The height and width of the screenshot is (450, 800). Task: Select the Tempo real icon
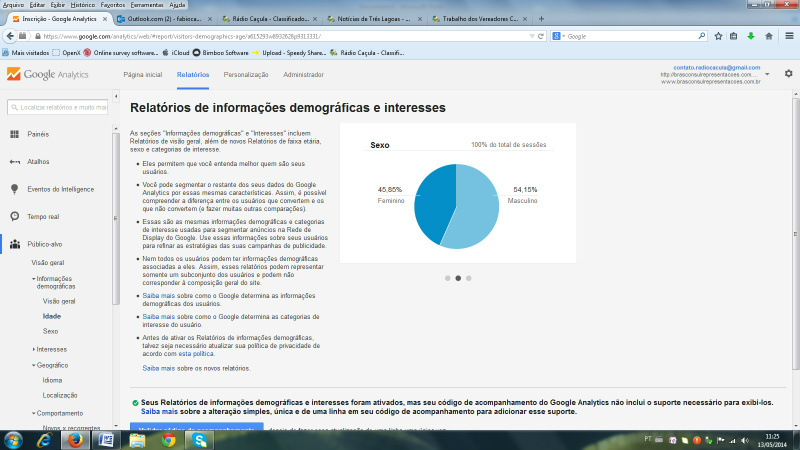click(x=15, y=216)
